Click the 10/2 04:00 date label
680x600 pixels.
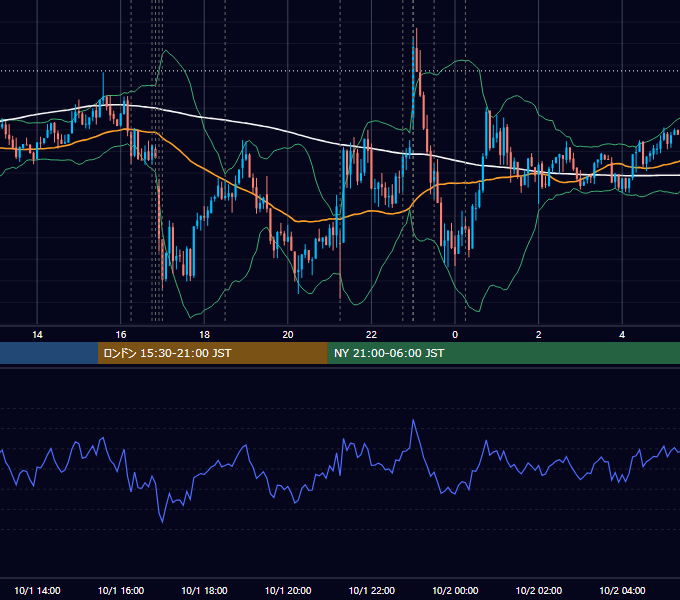622,590
